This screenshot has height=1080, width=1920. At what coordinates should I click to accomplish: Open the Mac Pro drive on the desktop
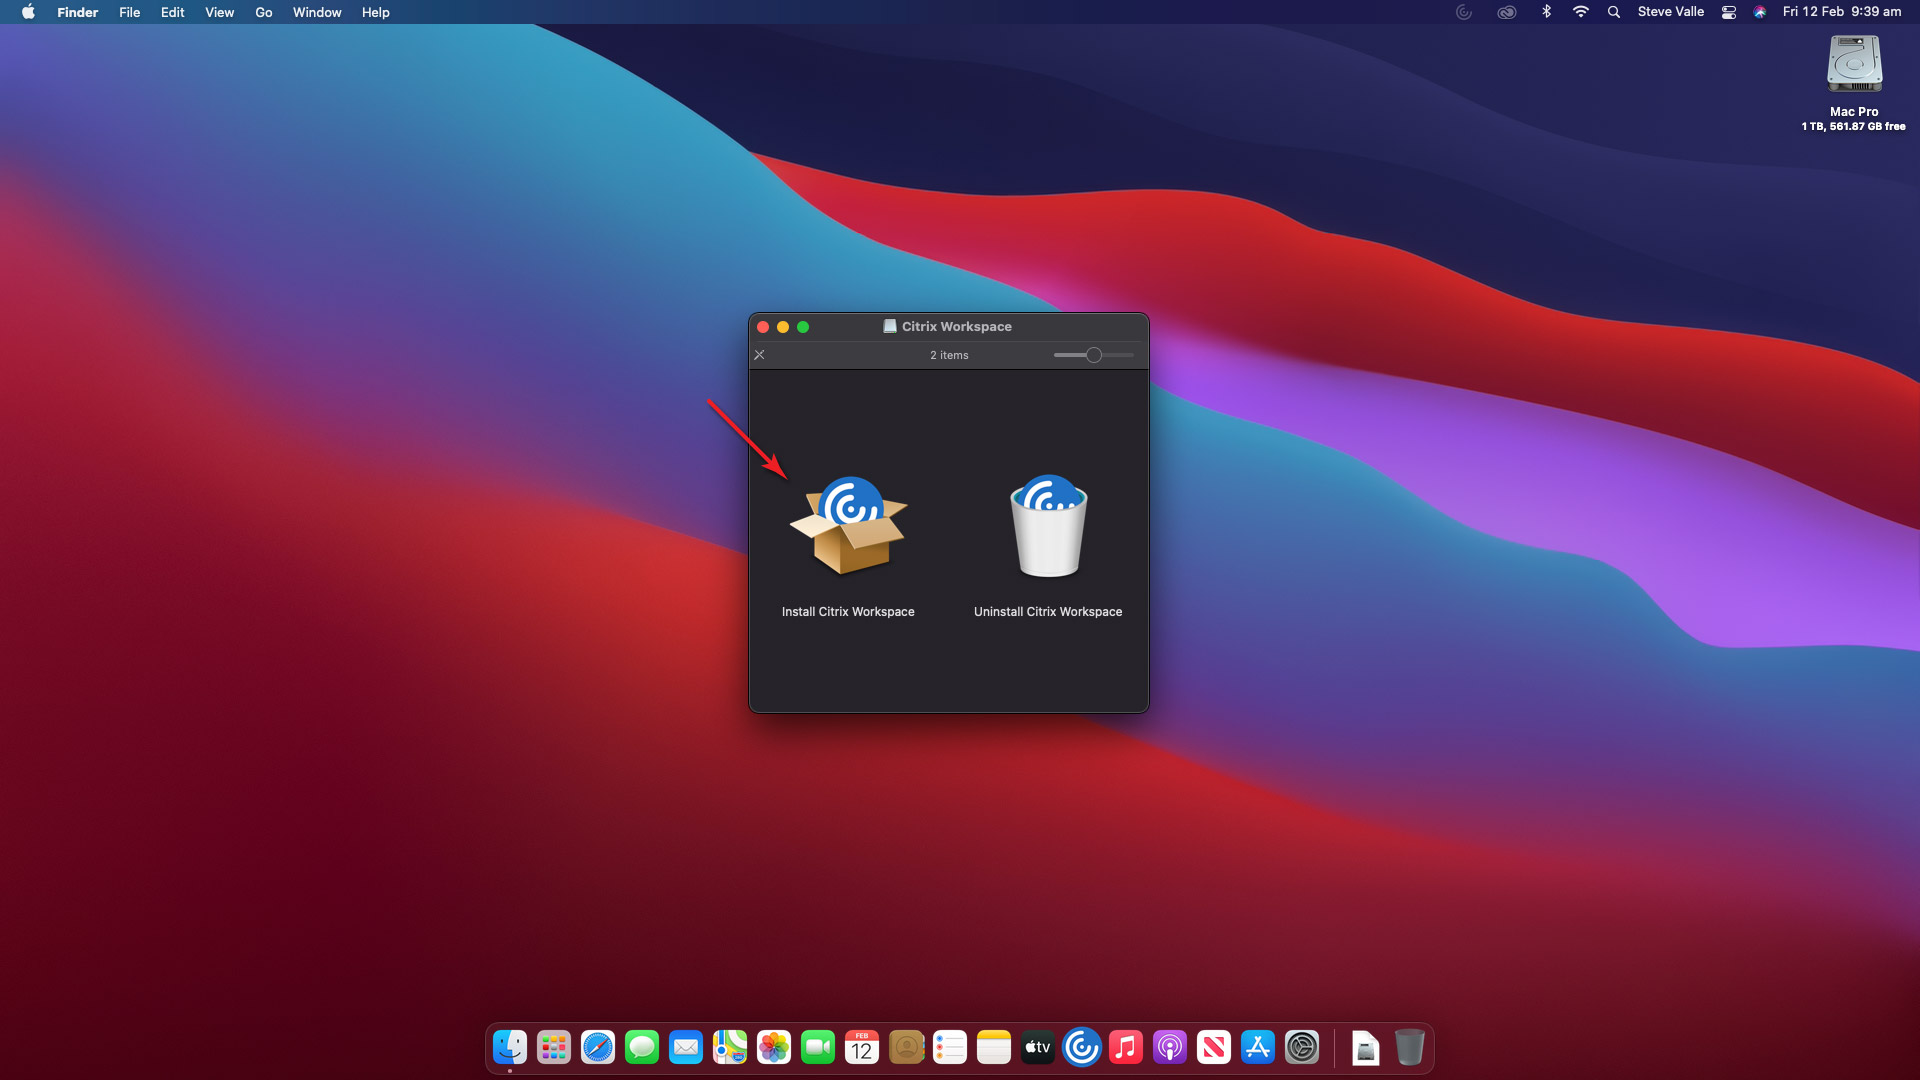click(1854, 66)
